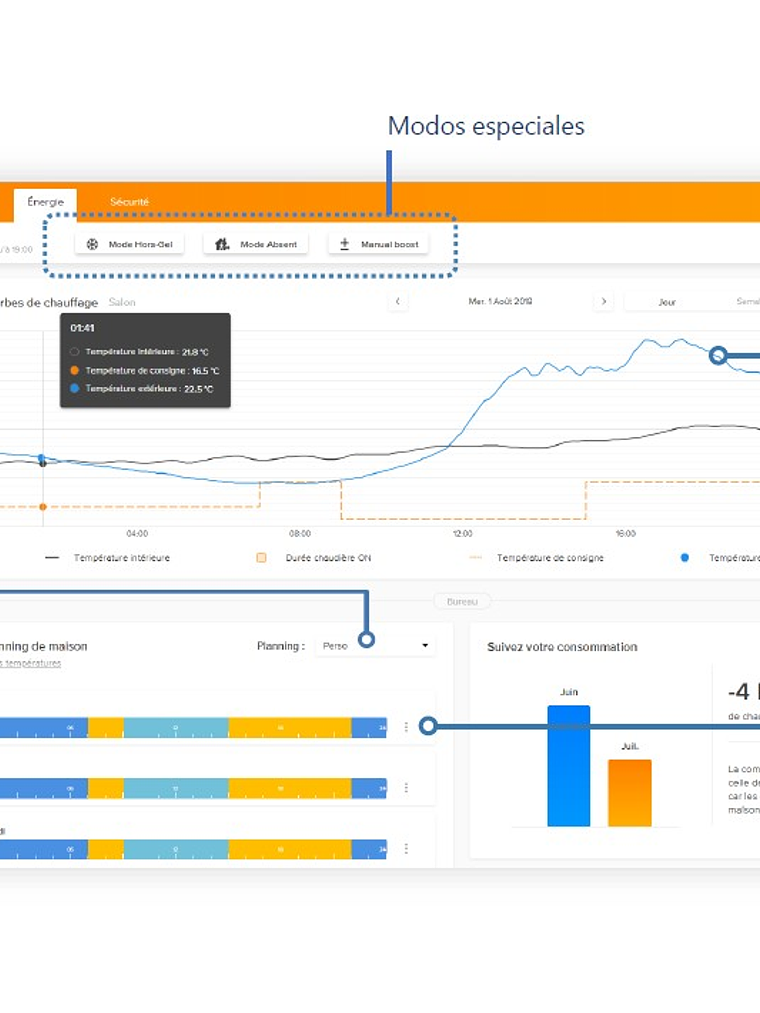760x1013 pixels.
Task: Switch to the Énergie tab
Action: [45, 203]
